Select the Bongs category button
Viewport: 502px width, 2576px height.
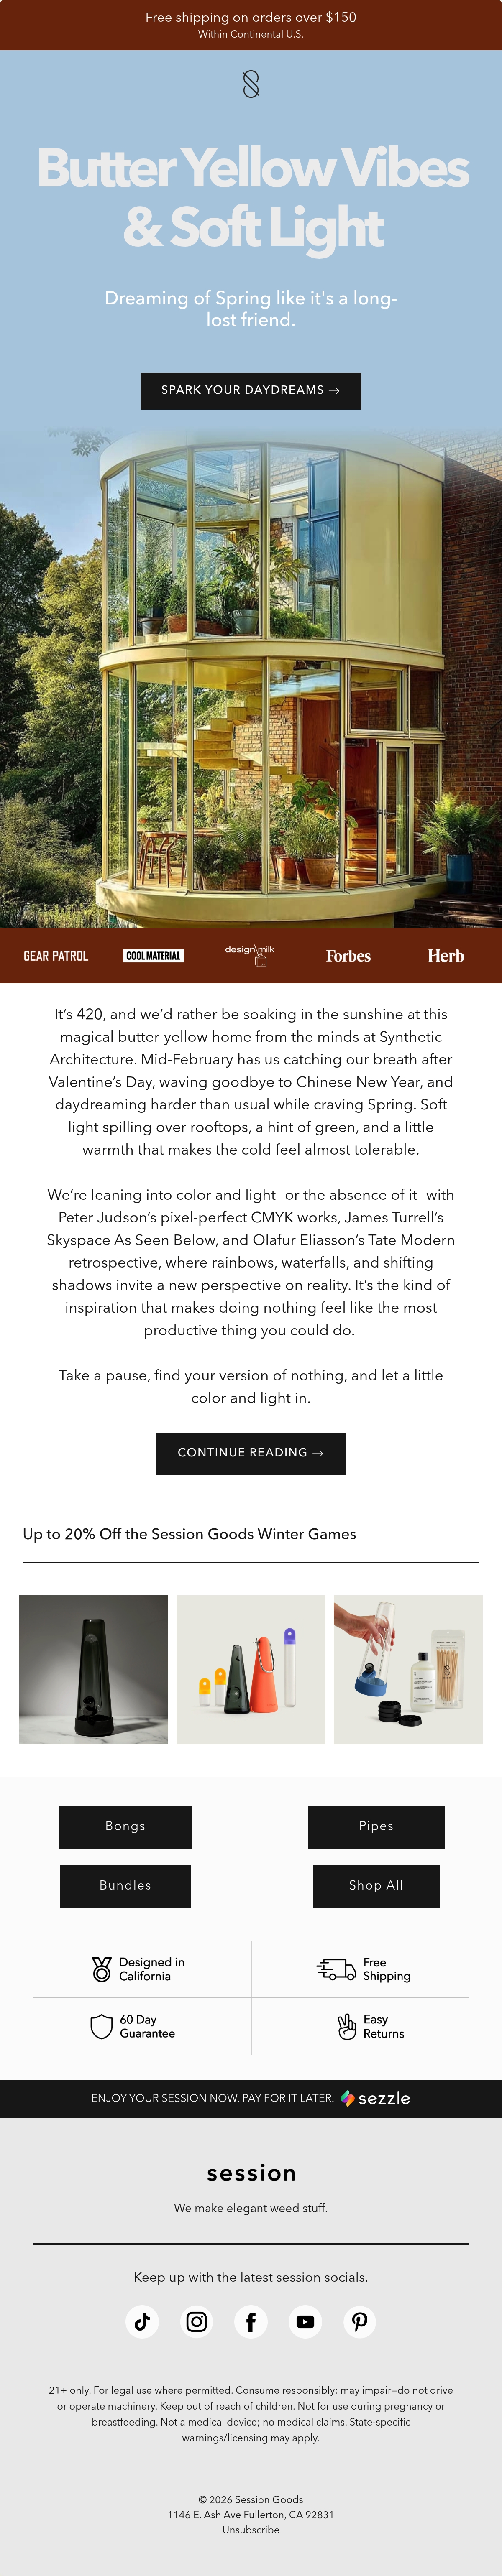[x=125, y=1826]
